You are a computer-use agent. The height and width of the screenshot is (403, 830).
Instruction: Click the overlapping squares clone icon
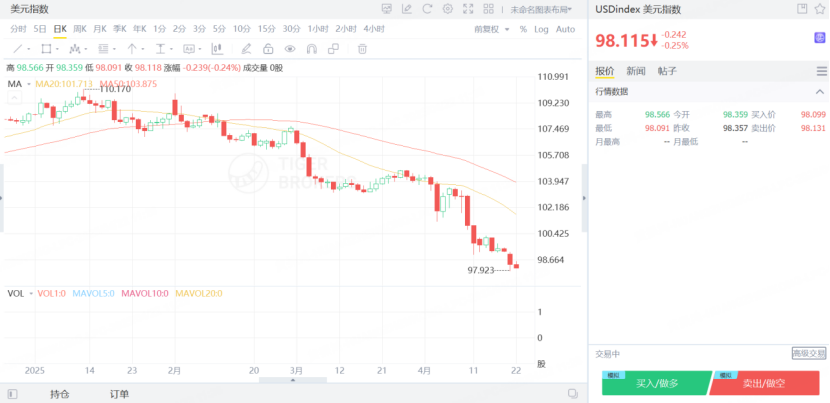click(333, 49)
